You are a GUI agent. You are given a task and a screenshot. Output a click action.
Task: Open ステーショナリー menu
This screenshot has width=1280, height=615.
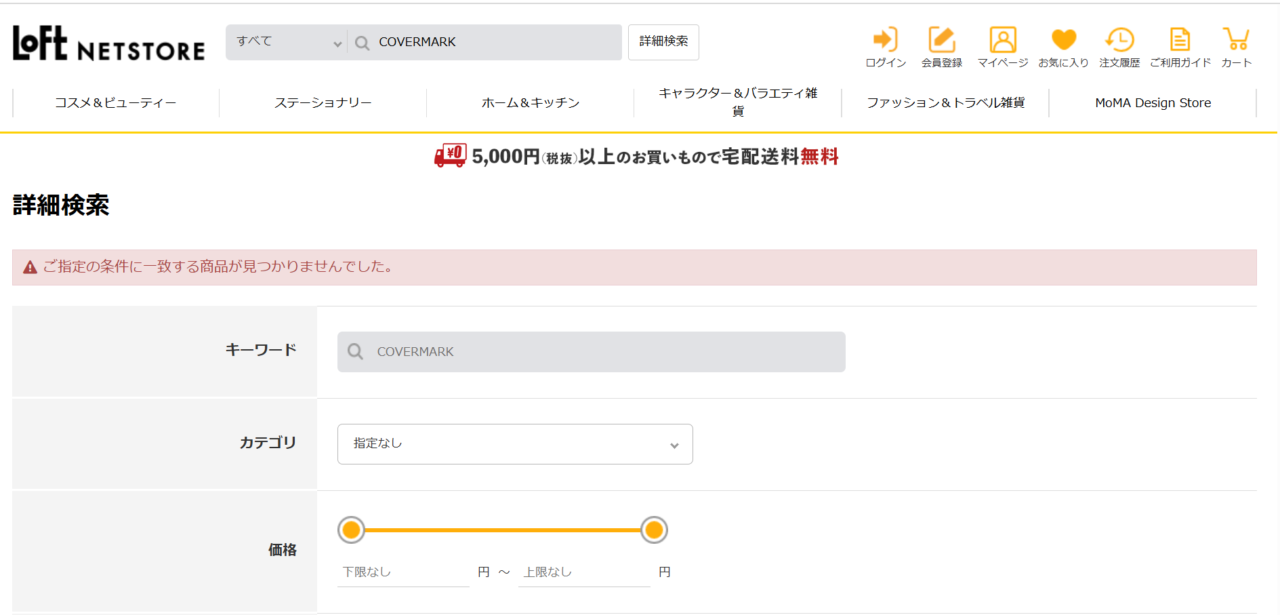[323, 103]
